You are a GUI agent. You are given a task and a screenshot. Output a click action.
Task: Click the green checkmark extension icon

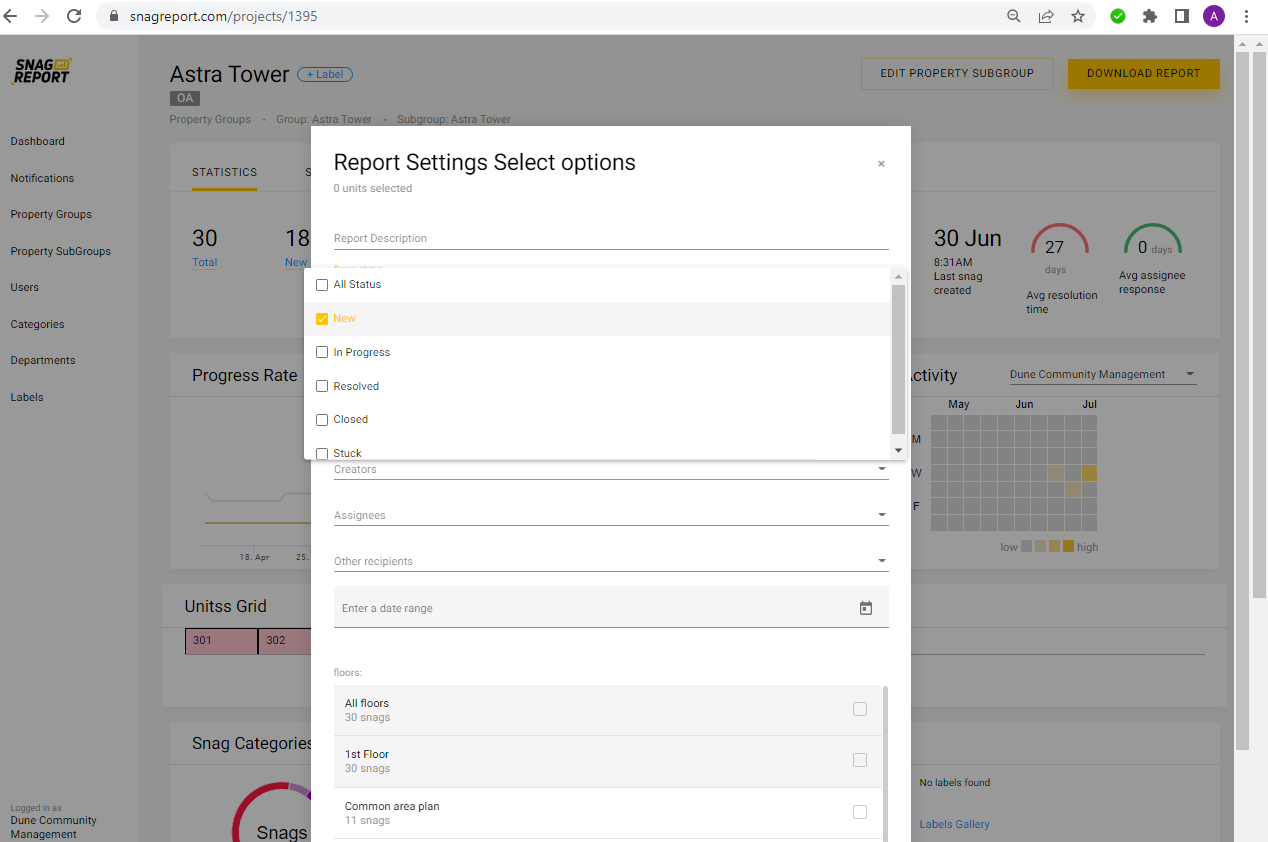point(1118,16)
